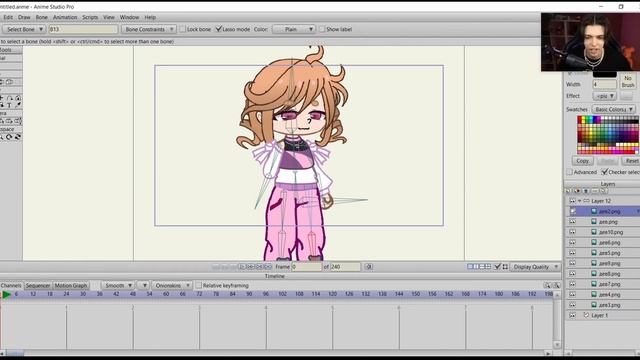
Task: Open the Display Quality dropdown
Action: [535, 267]
